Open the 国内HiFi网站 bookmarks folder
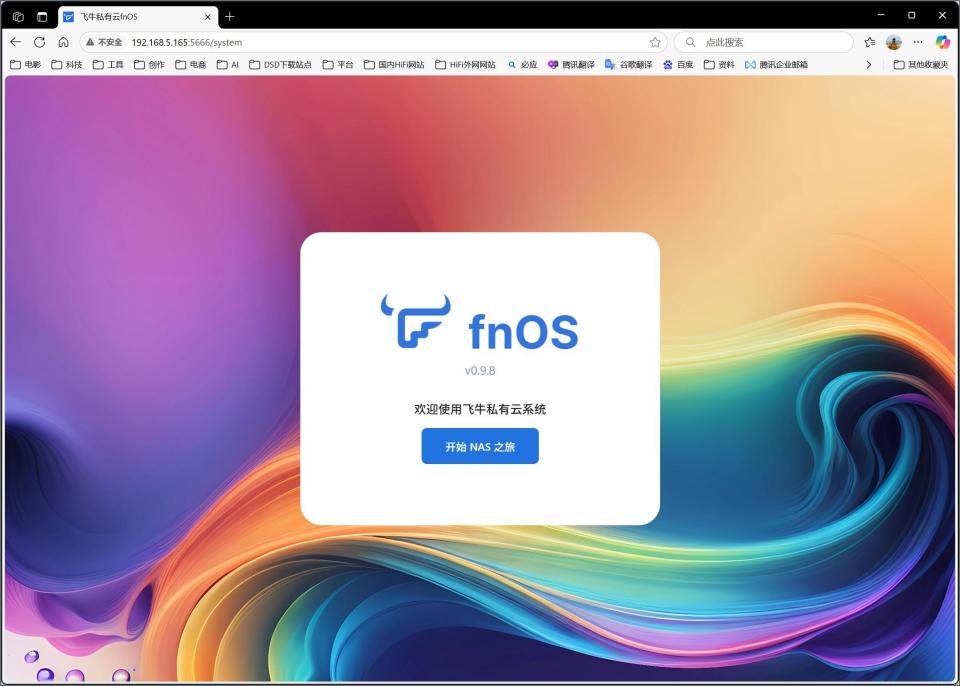This screenshot has height=686, width=960. click(x=394, y=64)
